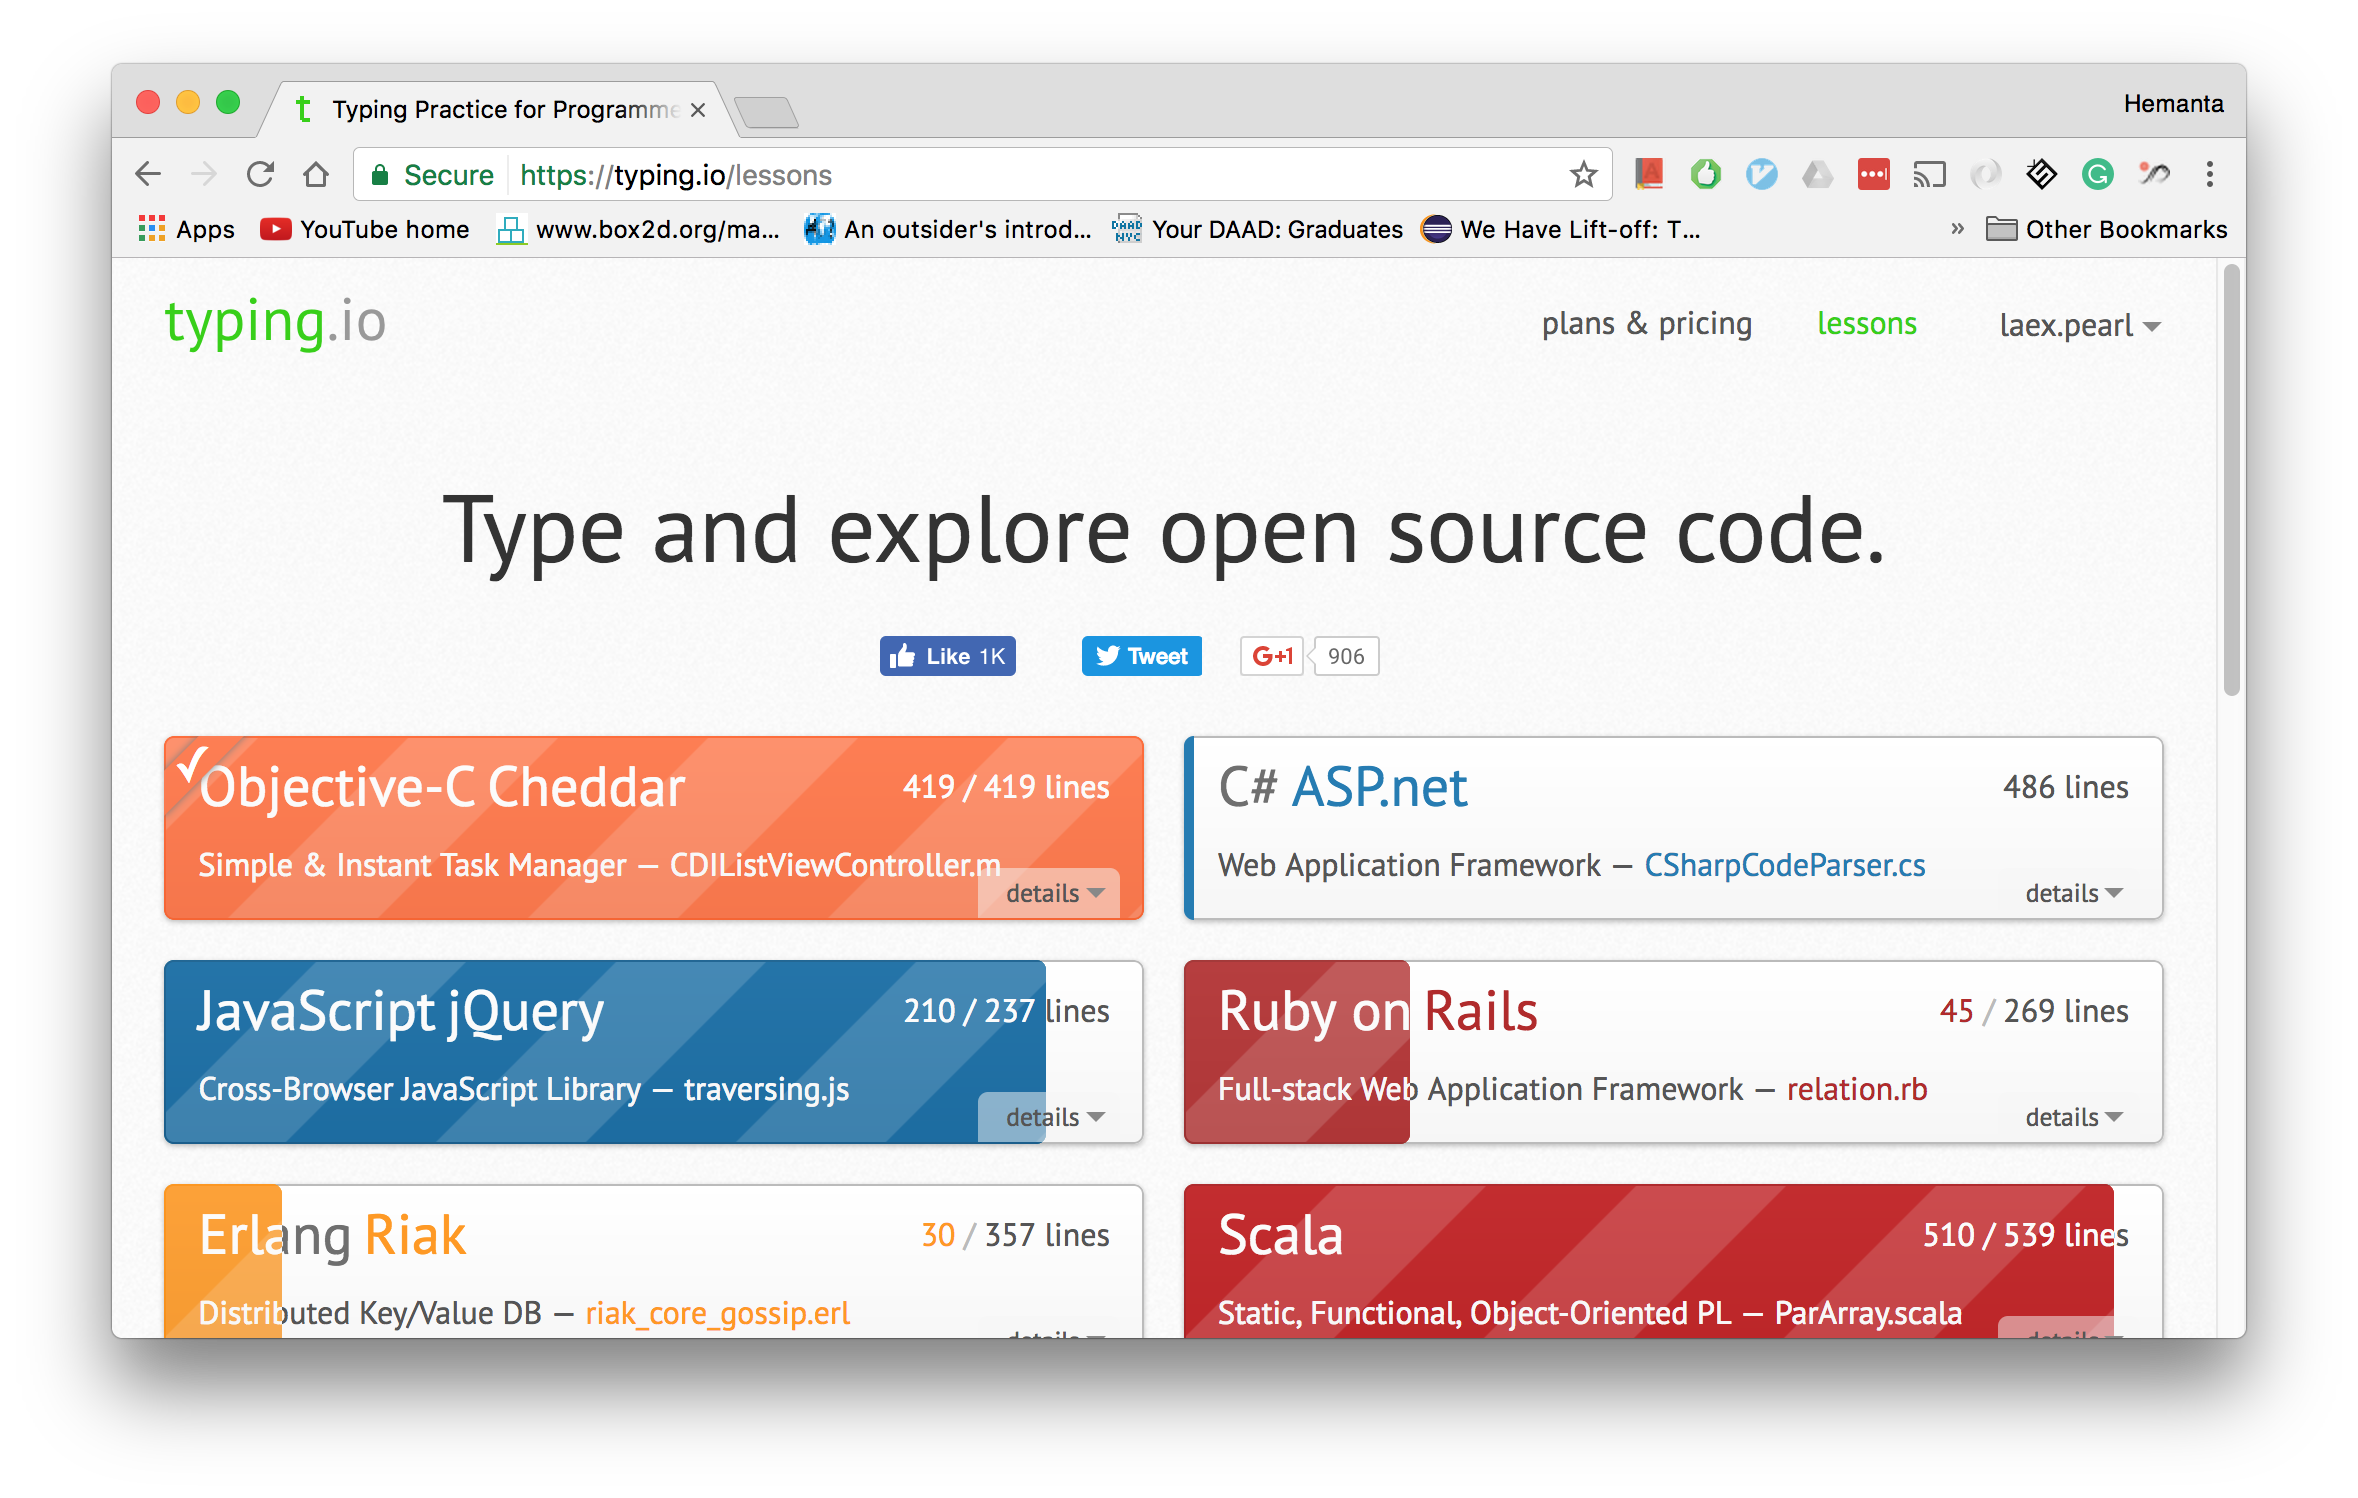Click the G+1 button
The image size is (2358, 1498).
(1272, 656)
